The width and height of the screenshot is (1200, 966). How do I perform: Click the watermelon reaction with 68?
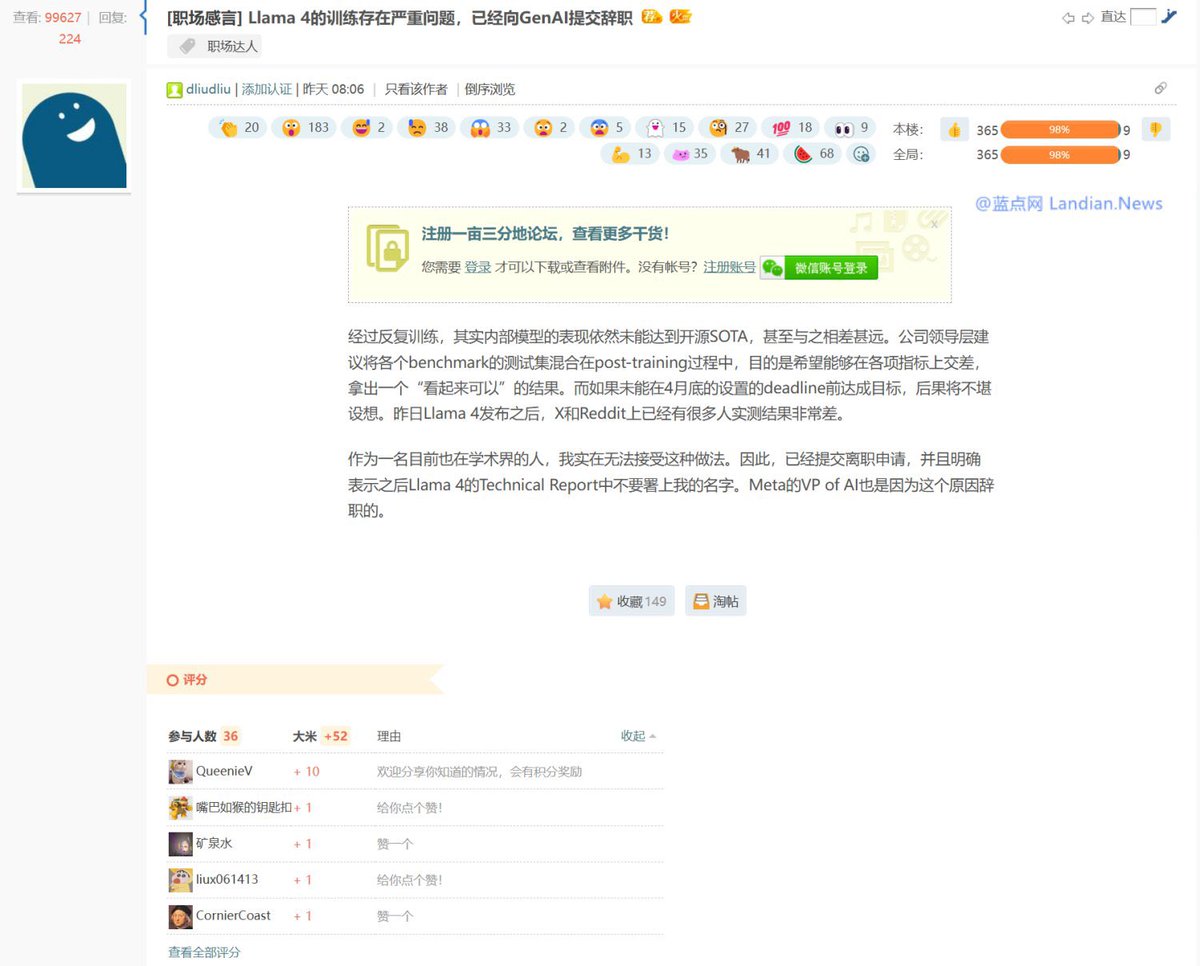(813, 154)
